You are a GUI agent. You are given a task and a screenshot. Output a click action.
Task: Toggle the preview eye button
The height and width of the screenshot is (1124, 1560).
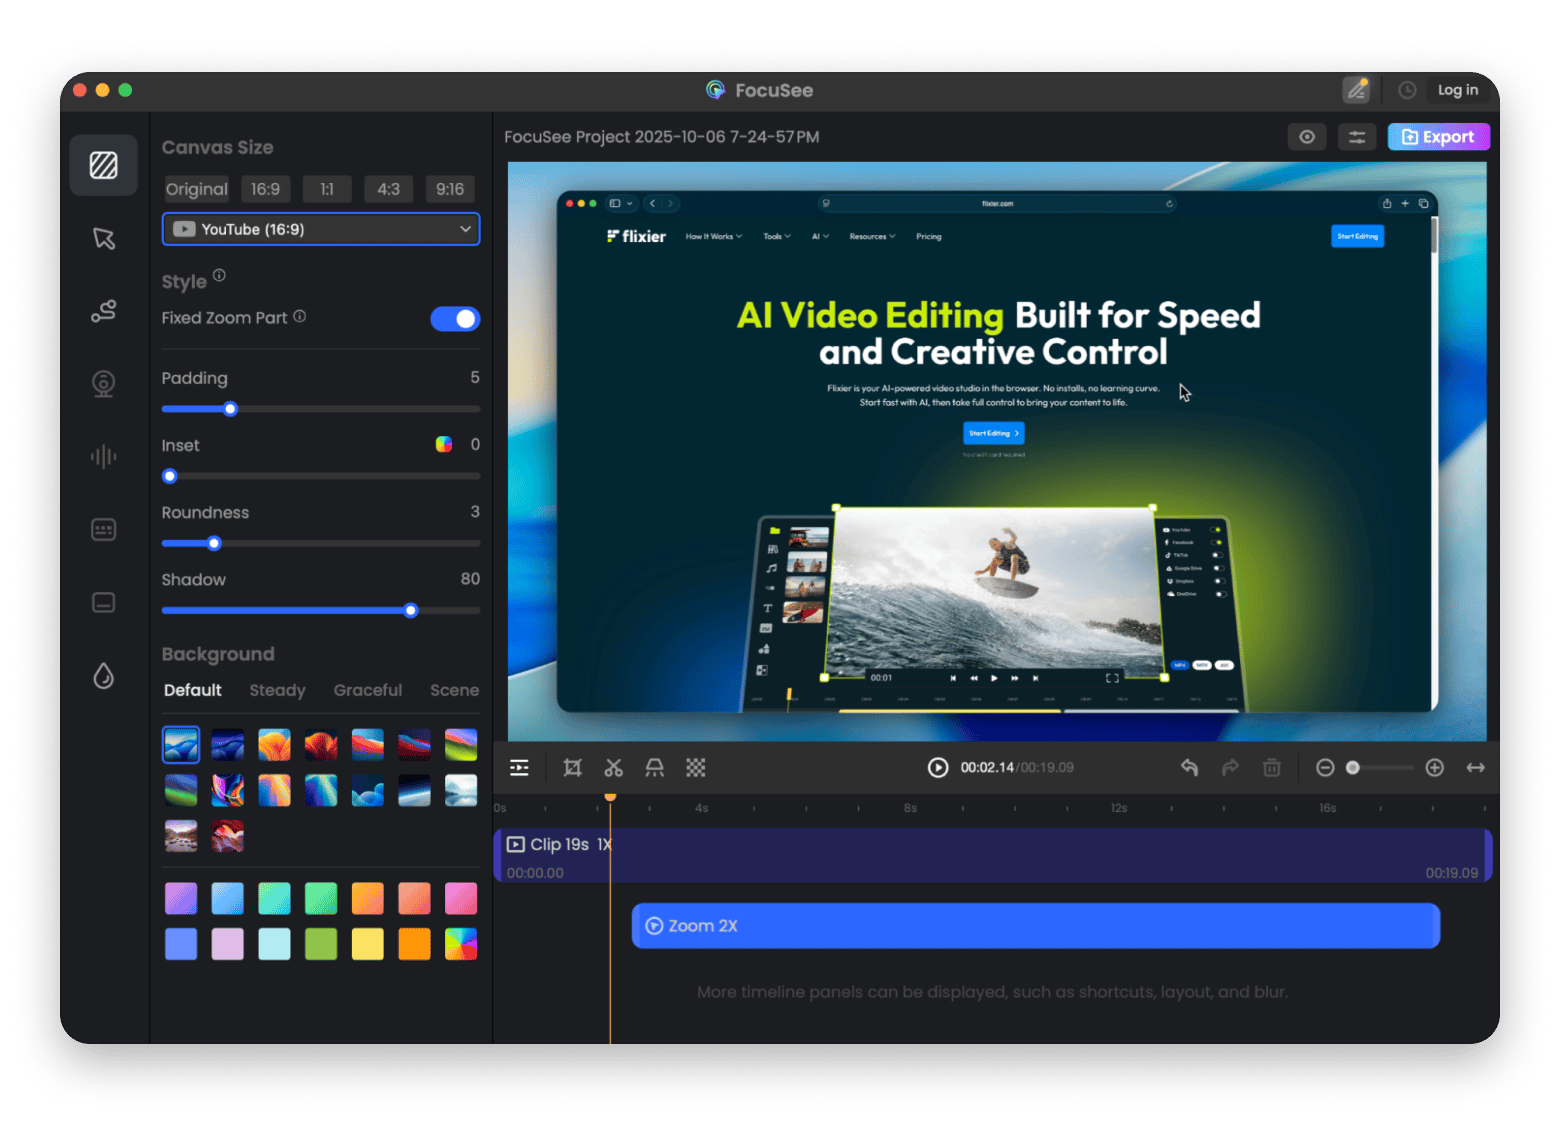[1306, 137]
